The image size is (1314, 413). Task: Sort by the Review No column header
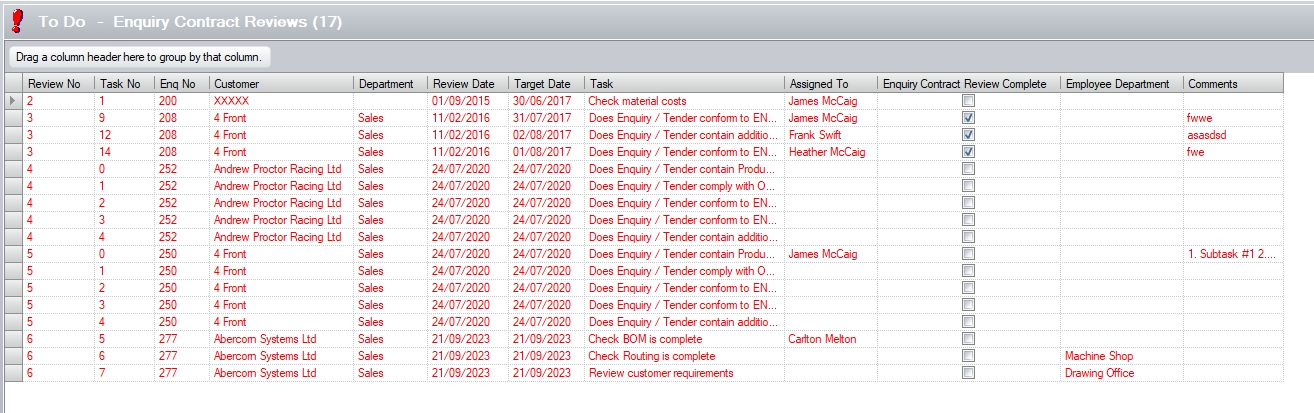(x=58, y=84)
